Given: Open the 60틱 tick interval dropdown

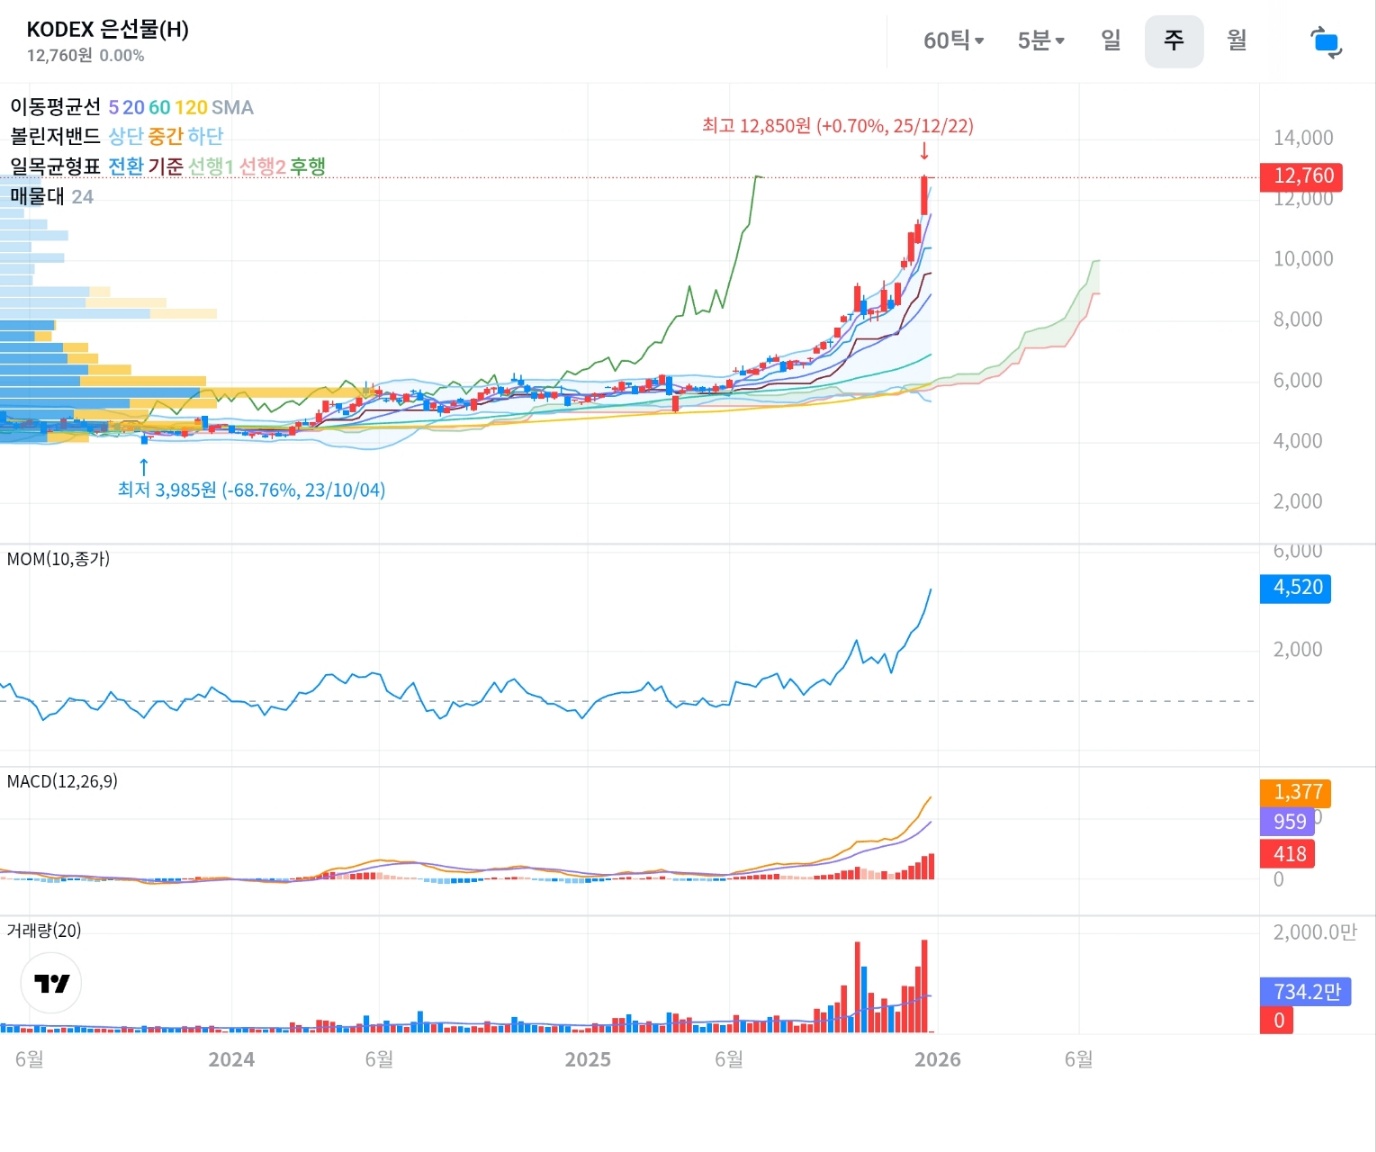Looking at the screenshot, I should click(x=953, y=41).
